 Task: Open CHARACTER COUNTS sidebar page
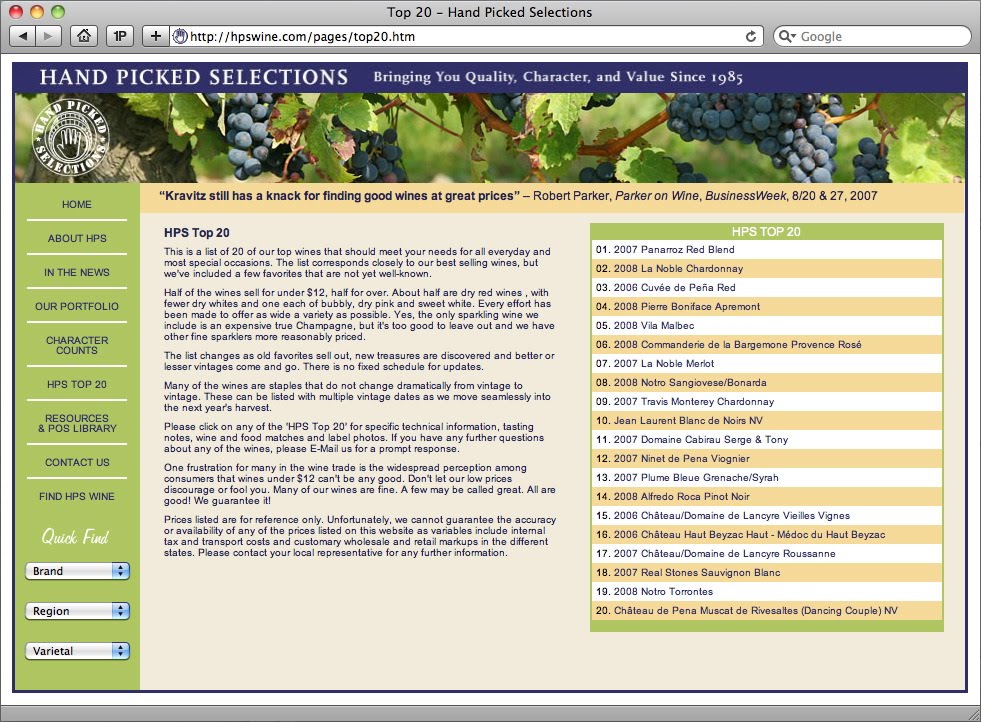pos(77,345)
